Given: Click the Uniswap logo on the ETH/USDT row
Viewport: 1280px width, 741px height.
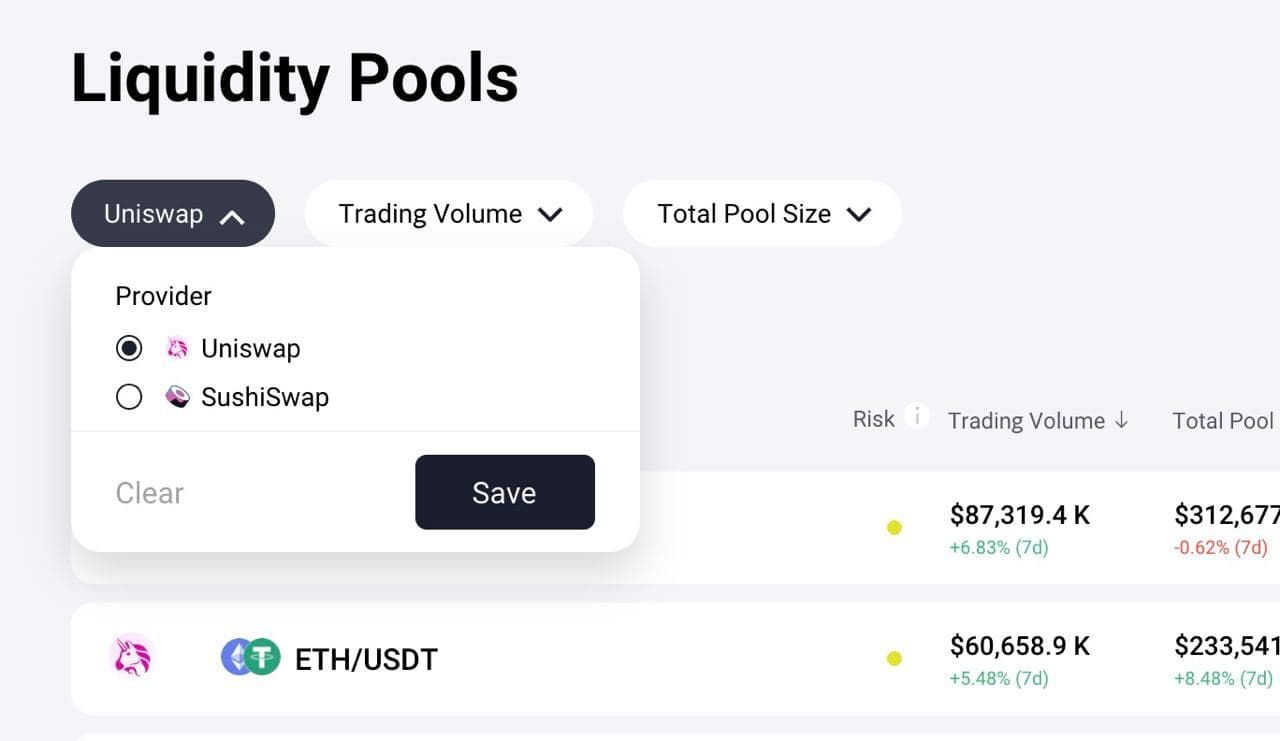Looking at the screenshot, I should tap(132, 658).
